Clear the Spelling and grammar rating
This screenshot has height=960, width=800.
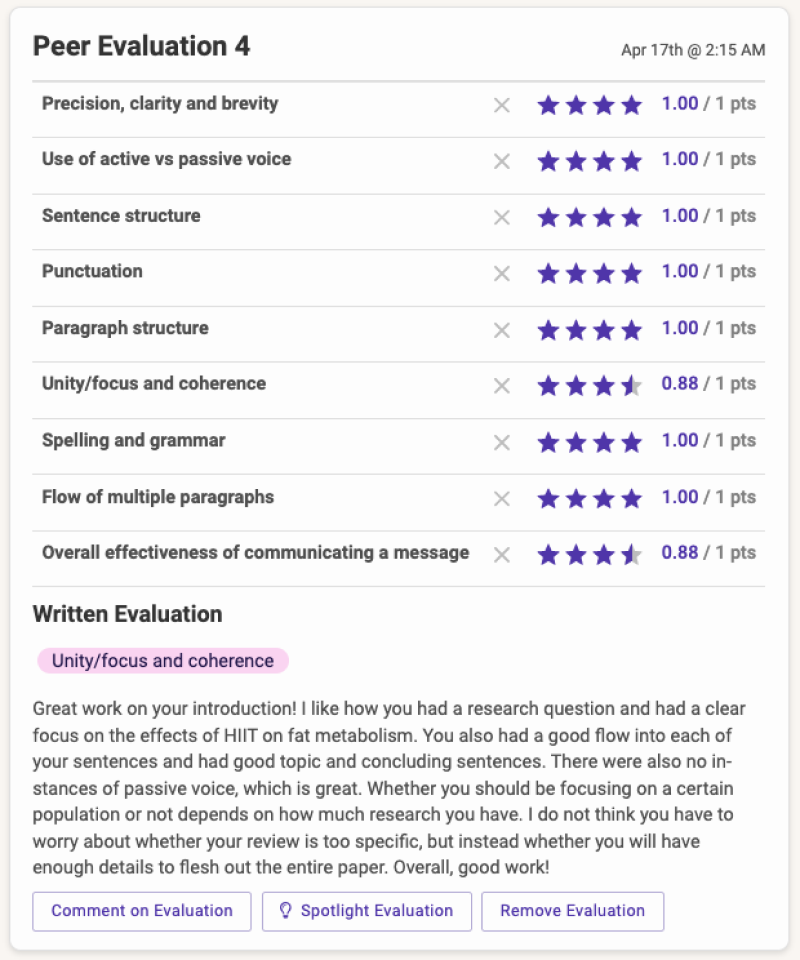tap(502, 442)
